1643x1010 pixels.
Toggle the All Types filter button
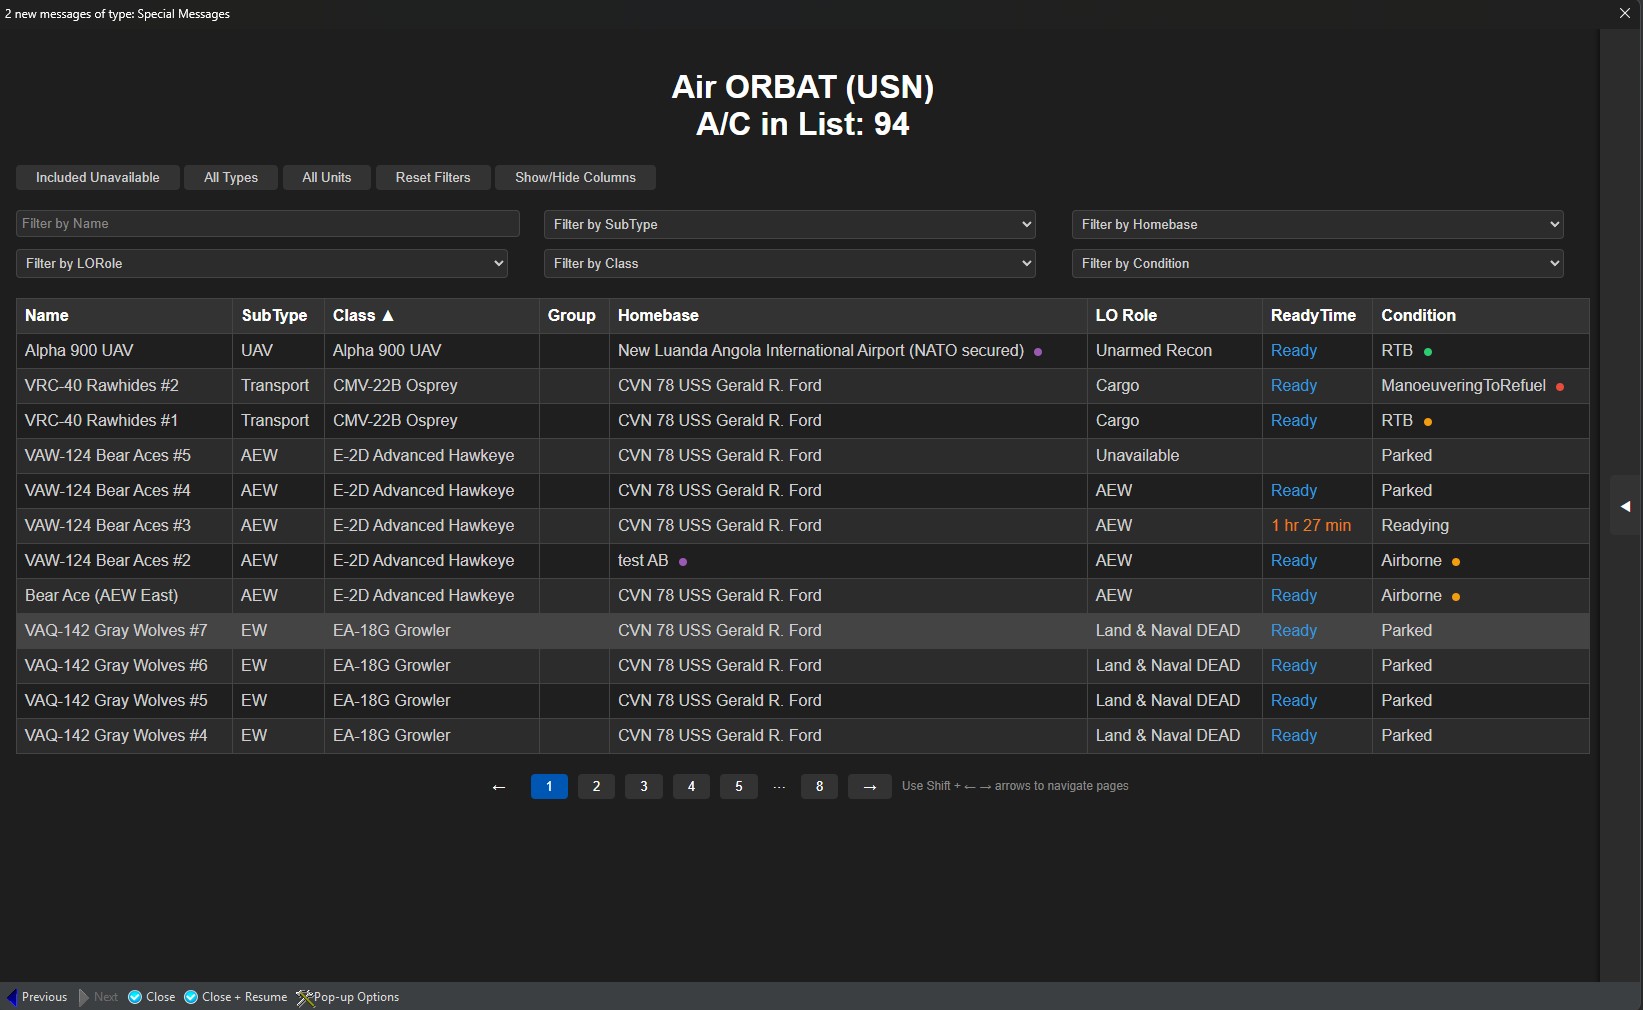pos(231,177)
